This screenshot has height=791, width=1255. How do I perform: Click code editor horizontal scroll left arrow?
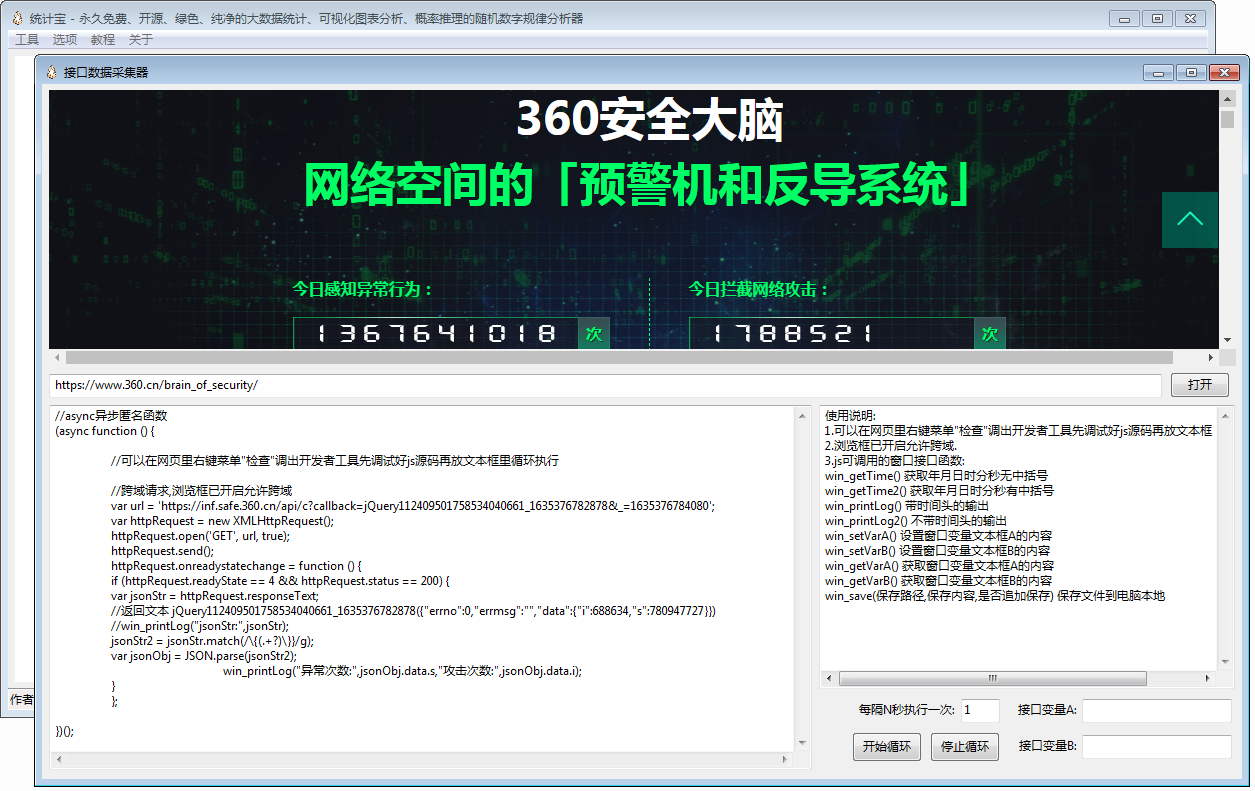[x=57, y=760]
